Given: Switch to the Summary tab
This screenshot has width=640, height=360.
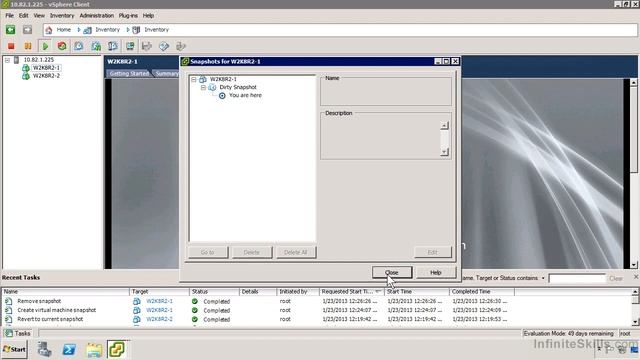Looking at the screenshot, I should (x=167, y=73).
